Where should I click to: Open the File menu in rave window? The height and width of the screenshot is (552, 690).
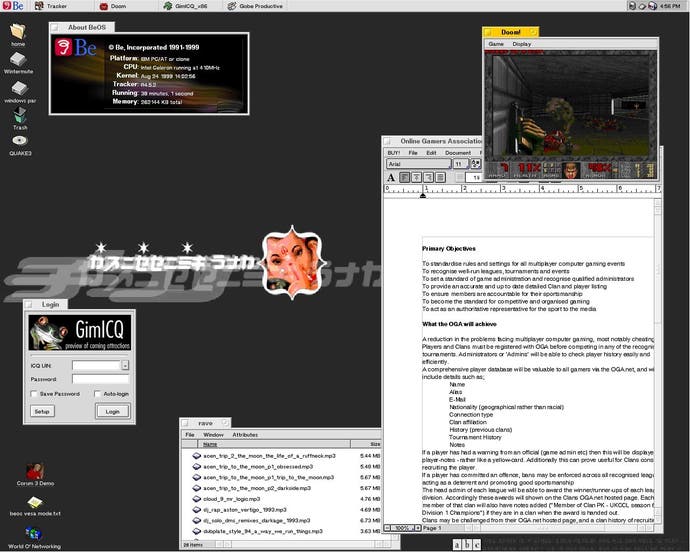[190, 435]
